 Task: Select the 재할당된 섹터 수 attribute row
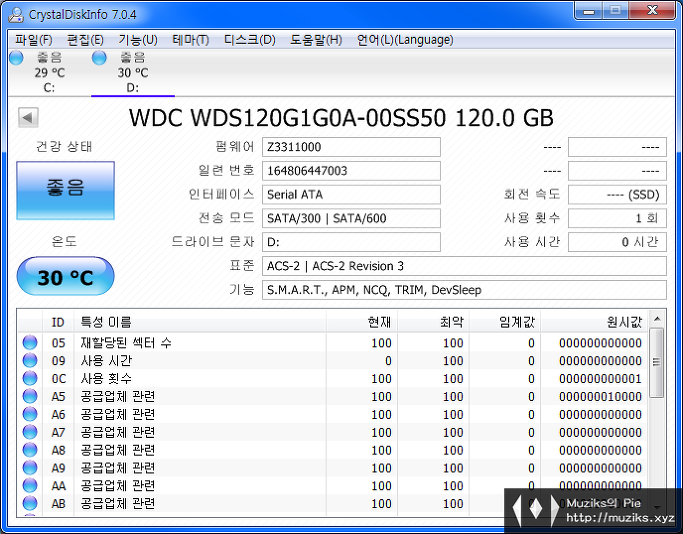tap(333, 343)
